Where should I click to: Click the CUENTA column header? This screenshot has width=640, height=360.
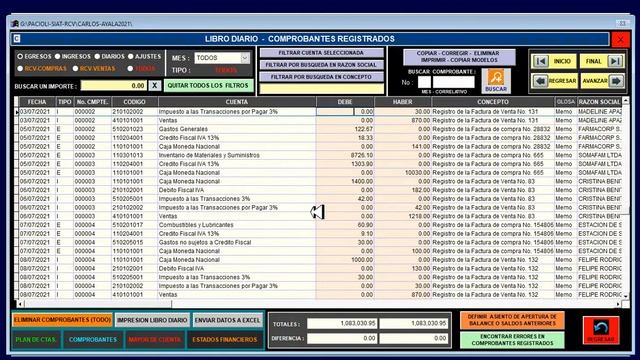coord(237,102)
